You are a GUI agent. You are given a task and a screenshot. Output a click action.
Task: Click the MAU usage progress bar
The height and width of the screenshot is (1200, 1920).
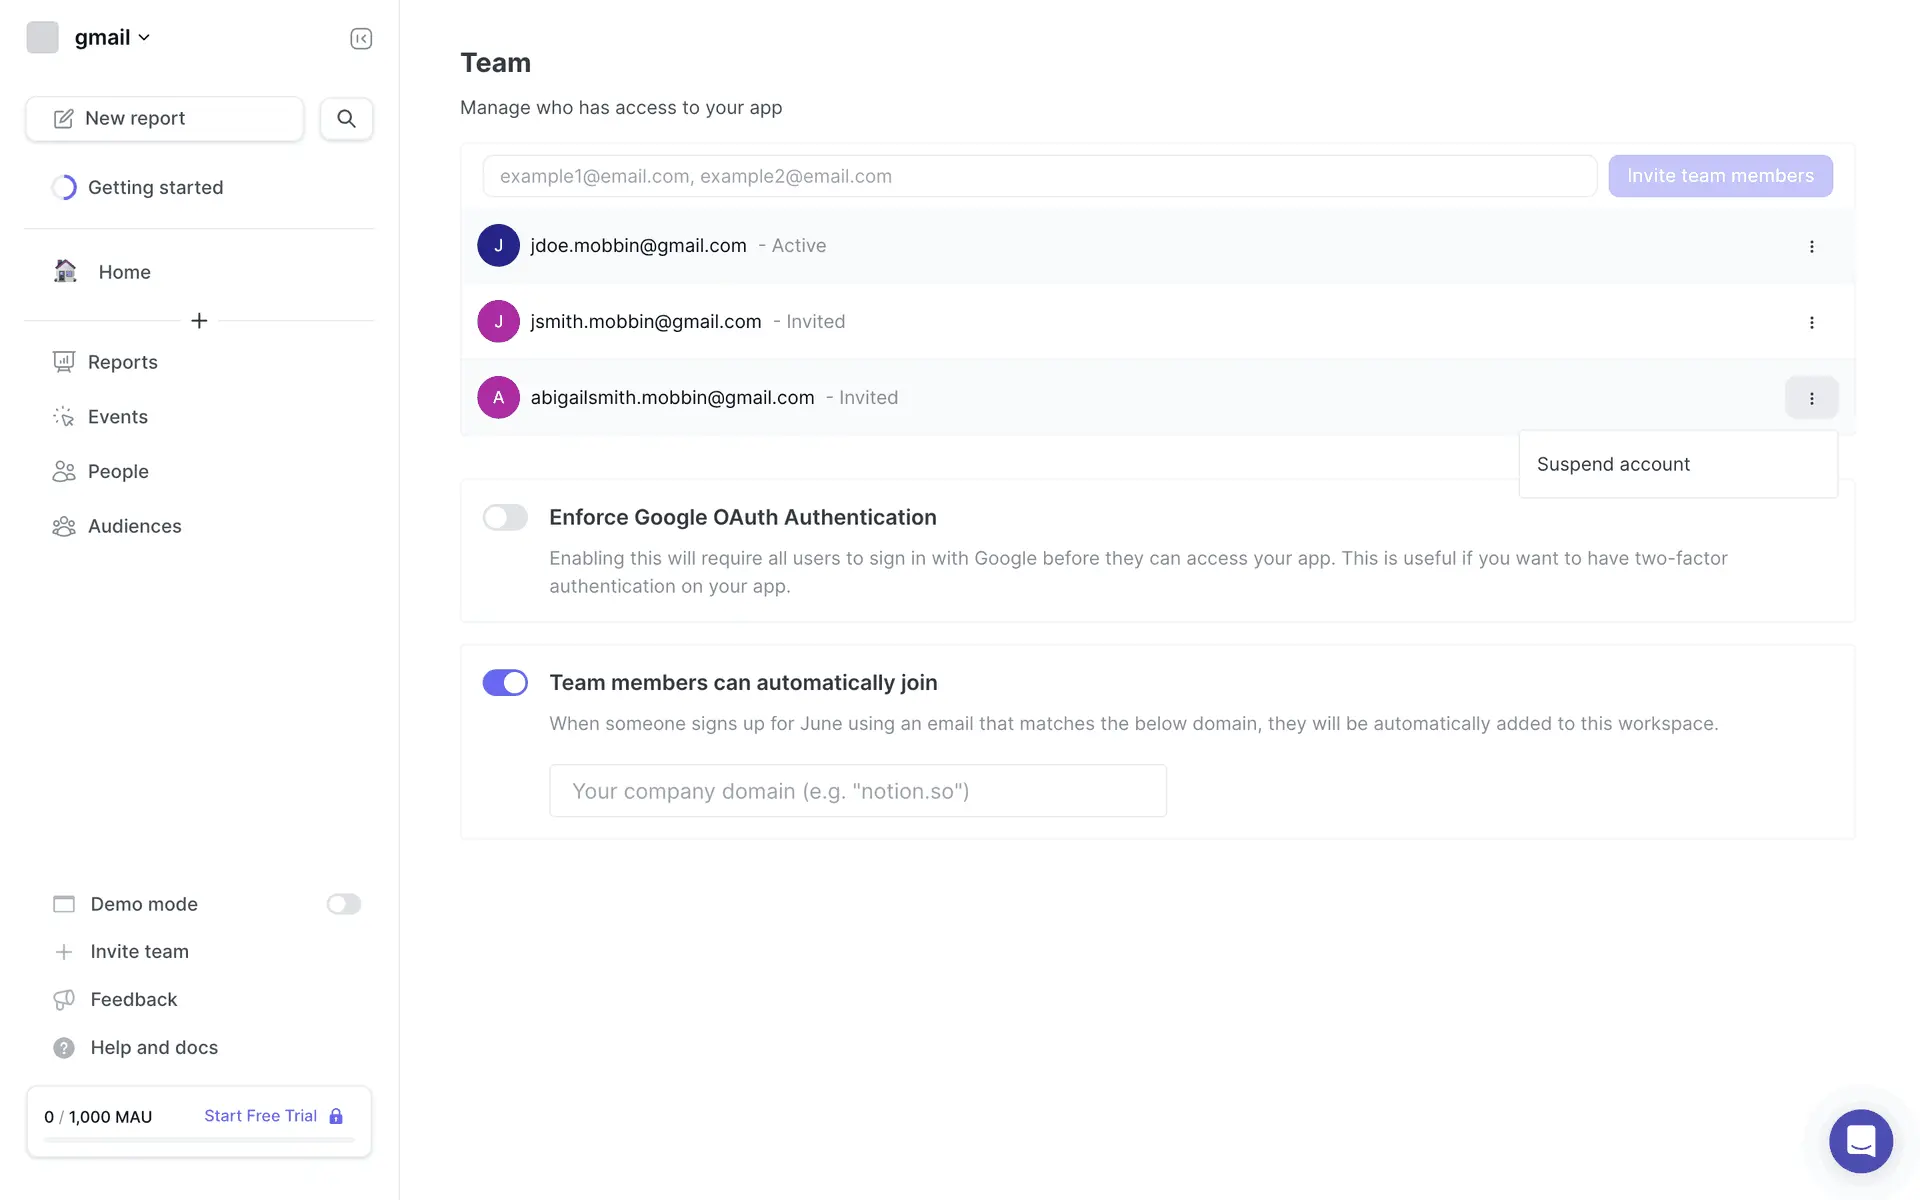tap(199, 1140)
